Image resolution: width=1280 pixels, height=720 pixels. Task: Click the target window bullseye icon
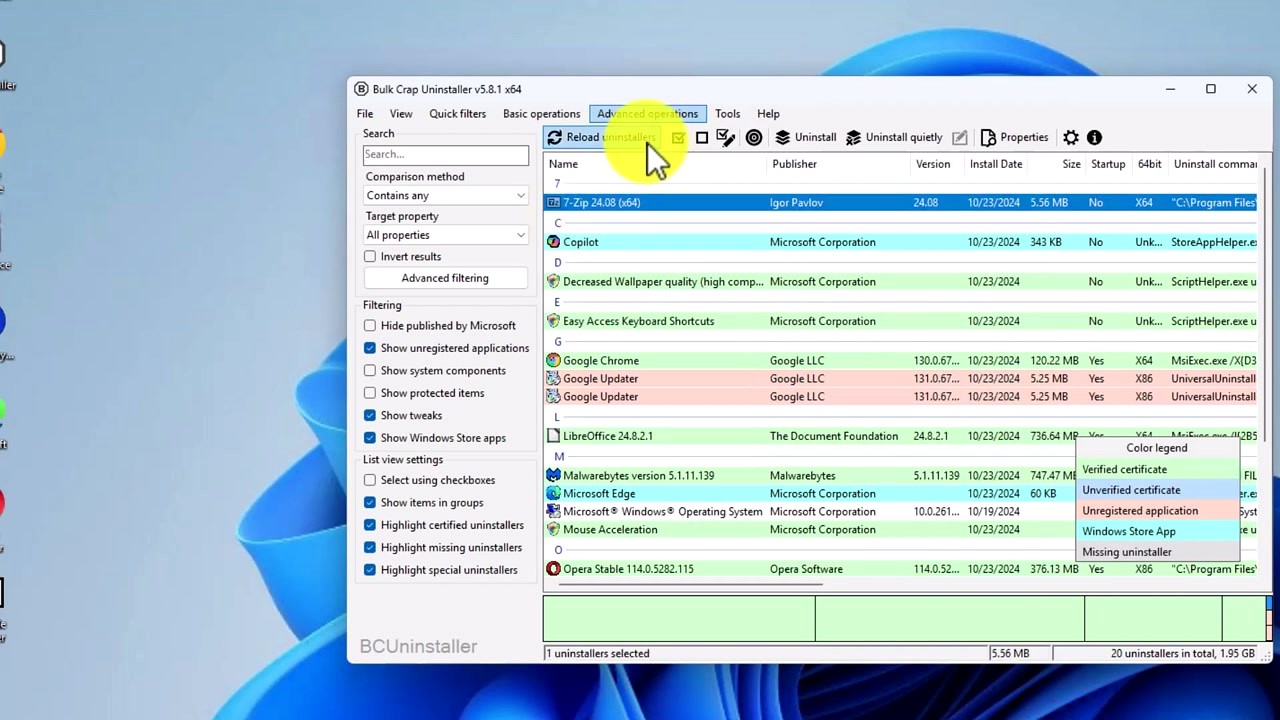(x=753, y=137)
